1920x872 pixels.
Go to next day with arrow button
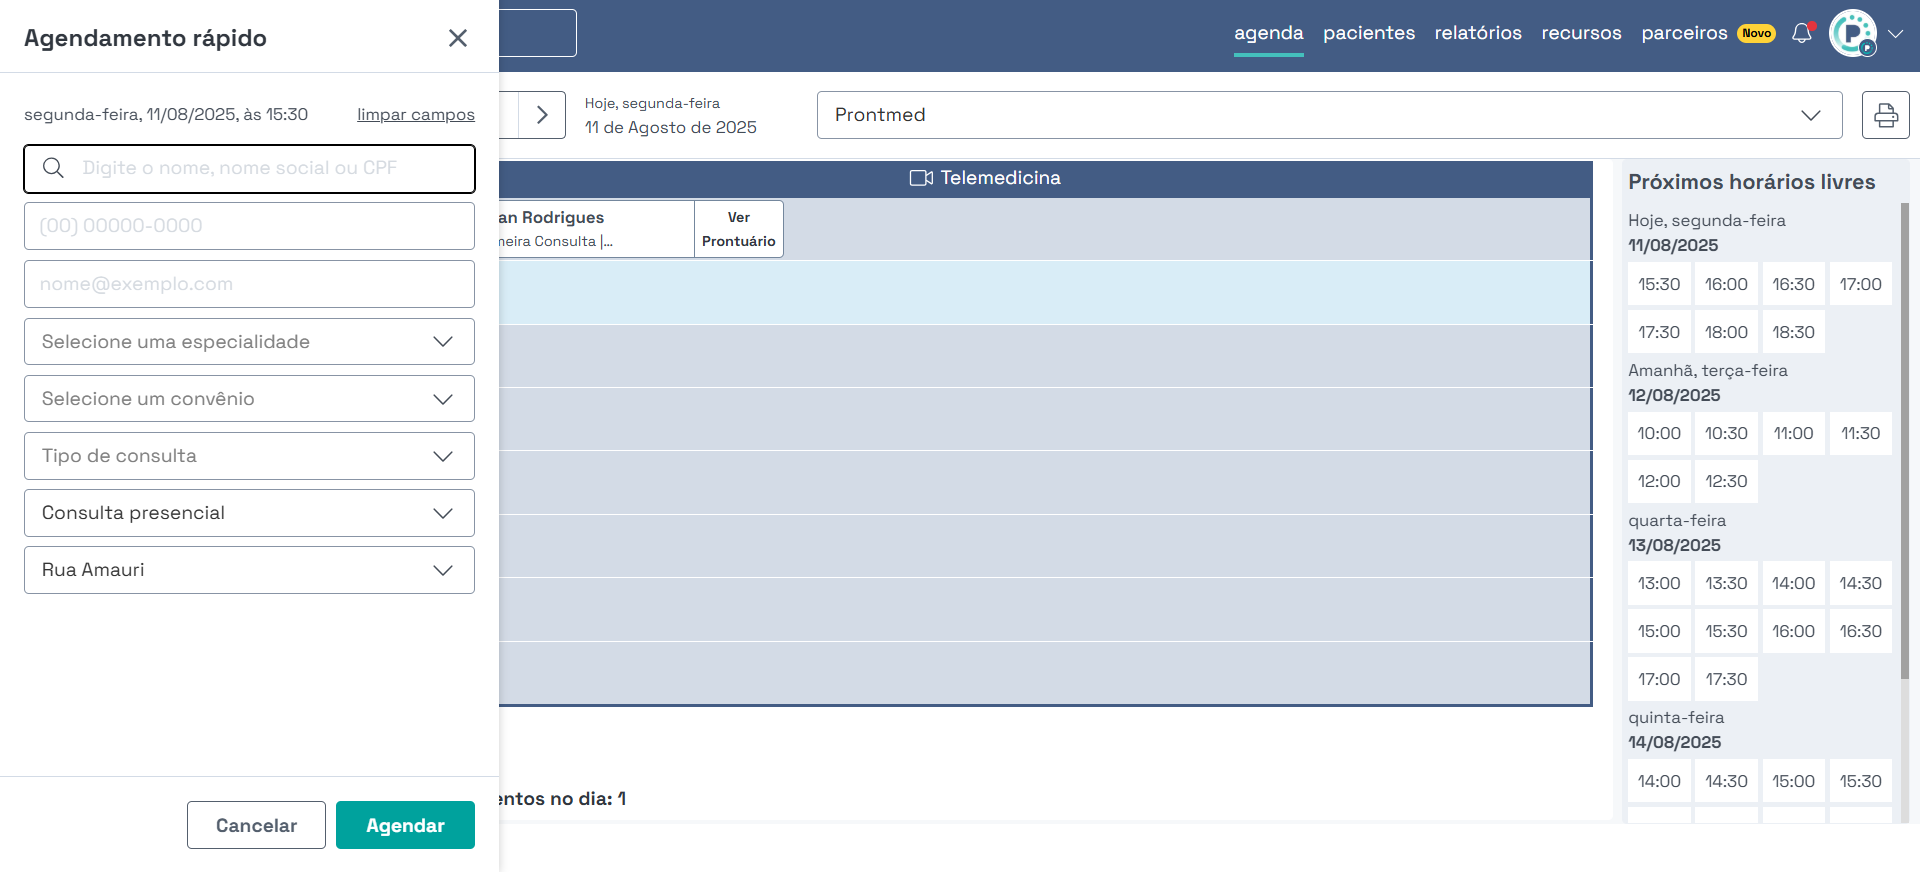click(542, 115)
